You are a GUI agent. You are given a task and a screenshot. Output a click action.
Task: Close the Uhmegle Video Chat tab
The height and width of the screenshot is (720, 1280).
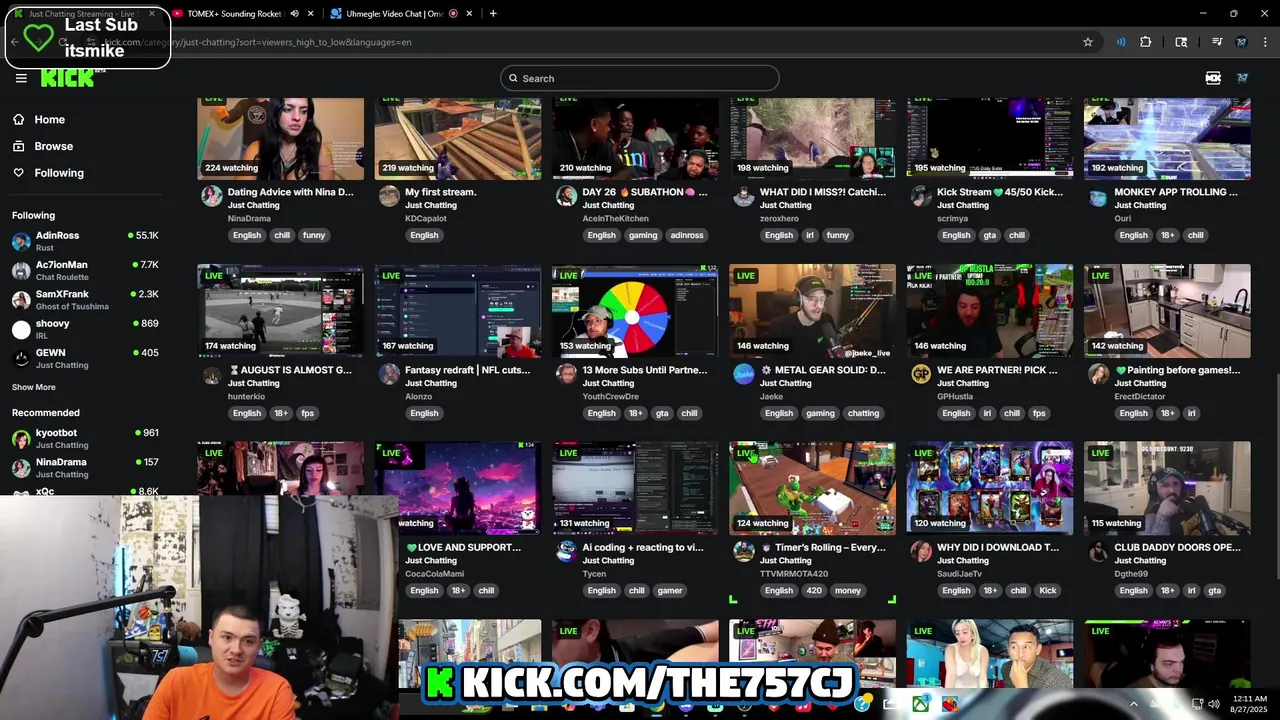(470, 14)
